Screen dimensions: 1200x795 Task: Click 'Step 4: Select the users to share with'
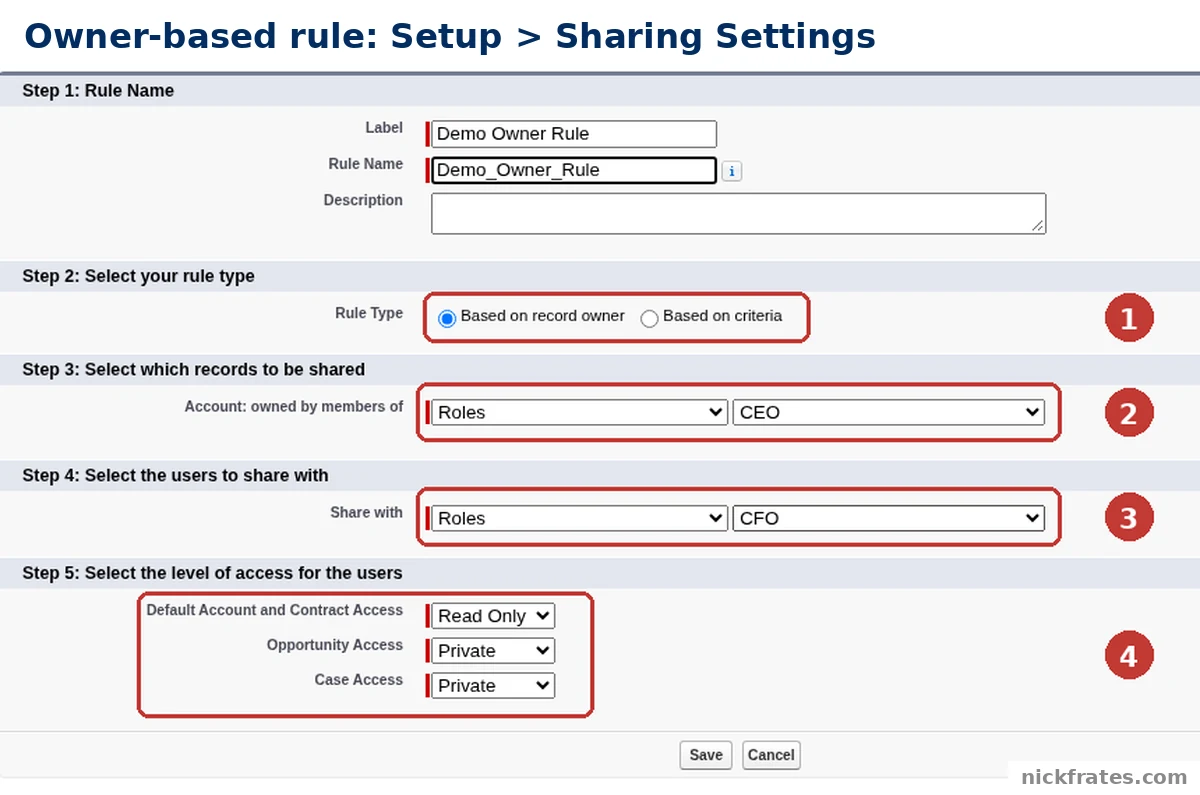[175, 475]
